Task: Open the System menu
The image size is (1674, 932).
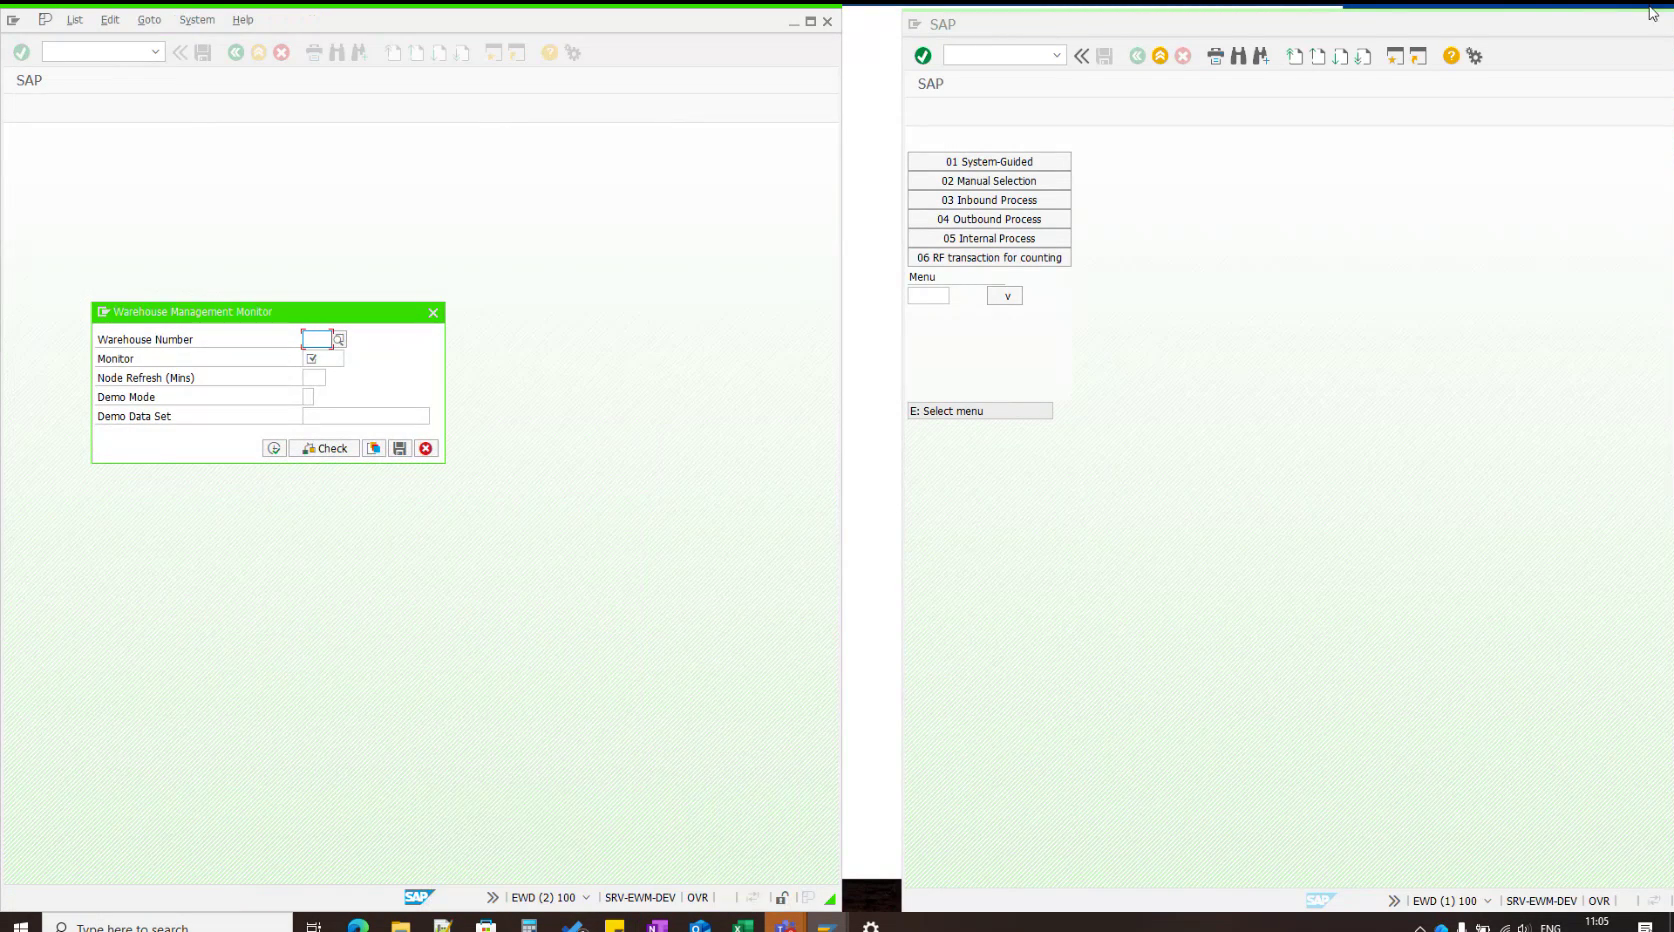Action: (197, 19)
